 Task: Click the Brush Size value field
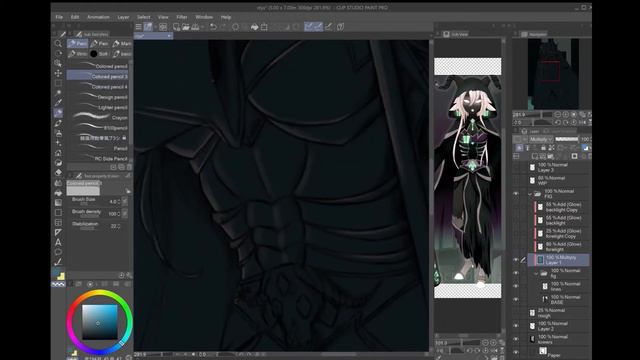(x=113, y=202)
